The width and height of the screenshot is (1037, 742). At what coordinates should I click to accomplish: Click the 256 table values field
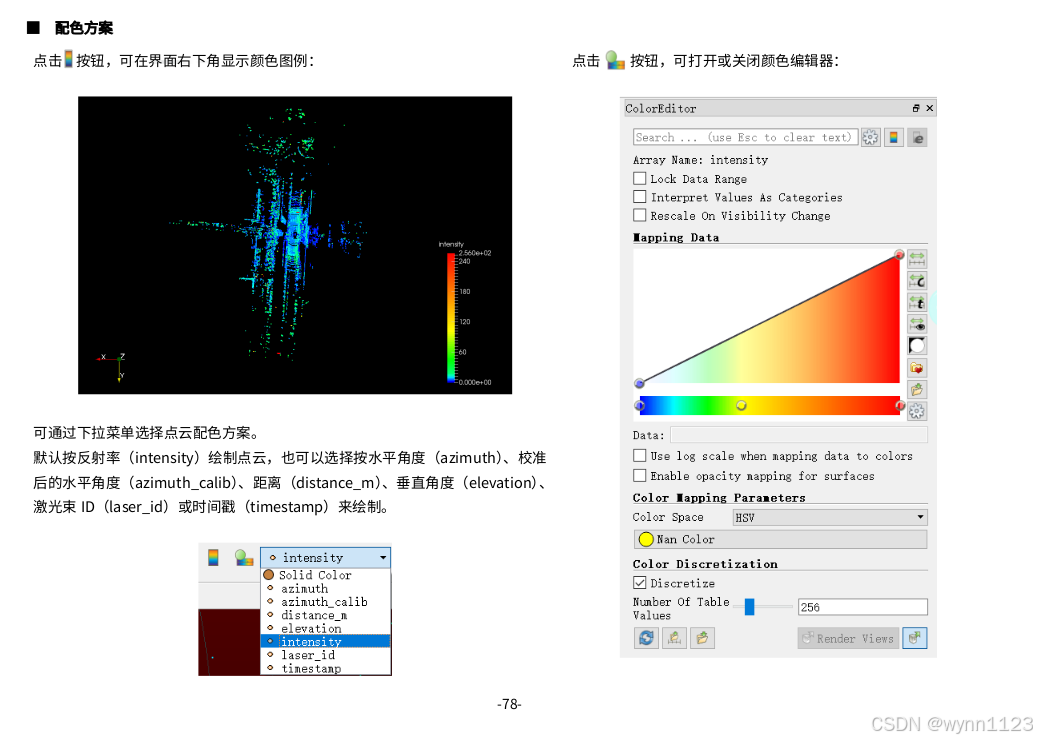(862, 607)
